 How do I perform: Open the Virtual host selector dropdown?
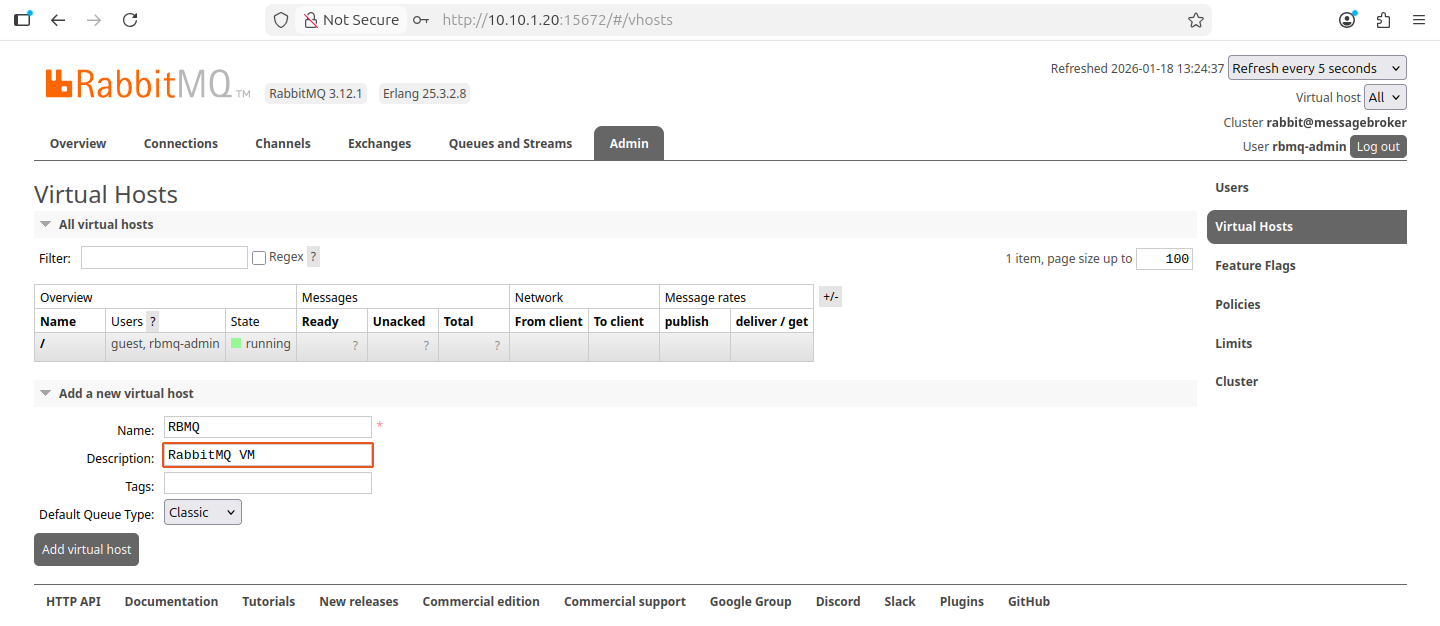coord(1385,97)
